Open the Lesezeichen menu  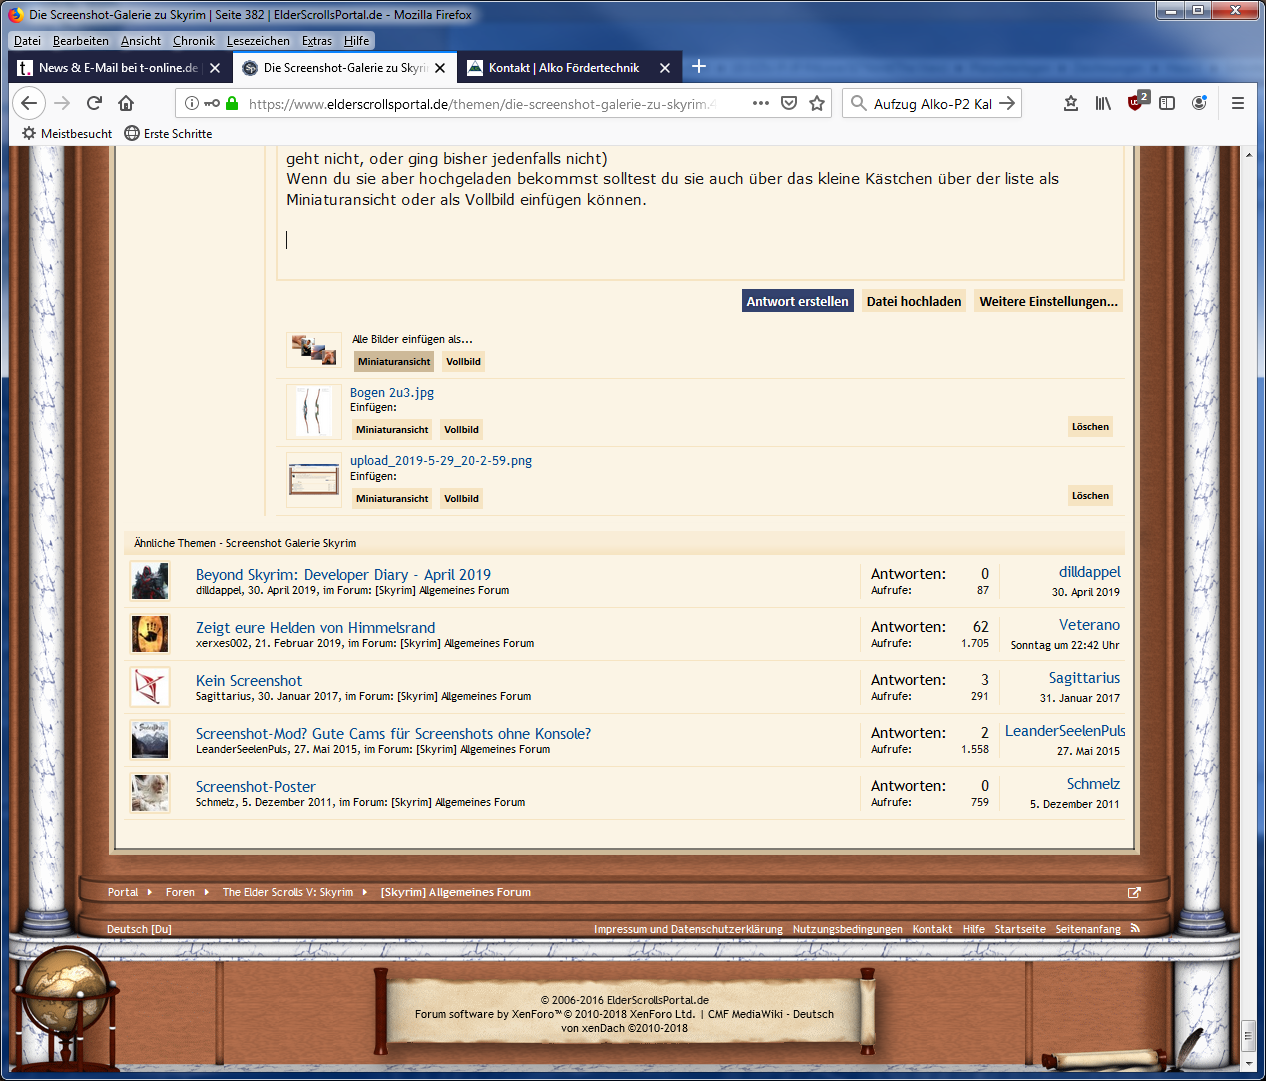tap(258, 41)
